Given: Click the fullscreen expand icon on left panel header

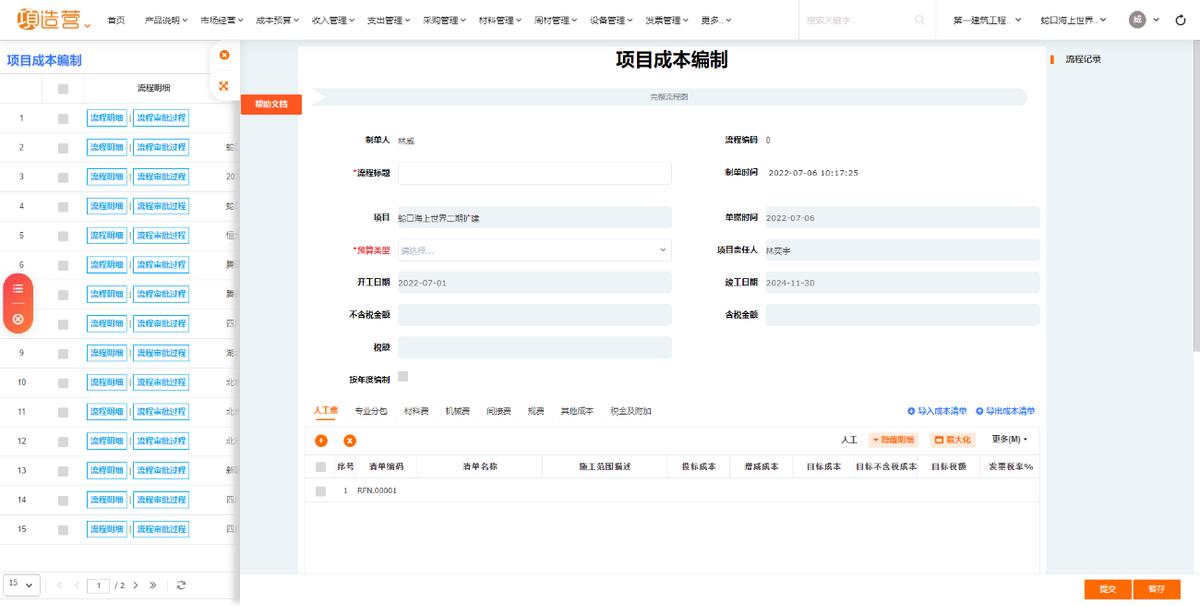Looking at the screenshot, I should (x=224, y=87).
